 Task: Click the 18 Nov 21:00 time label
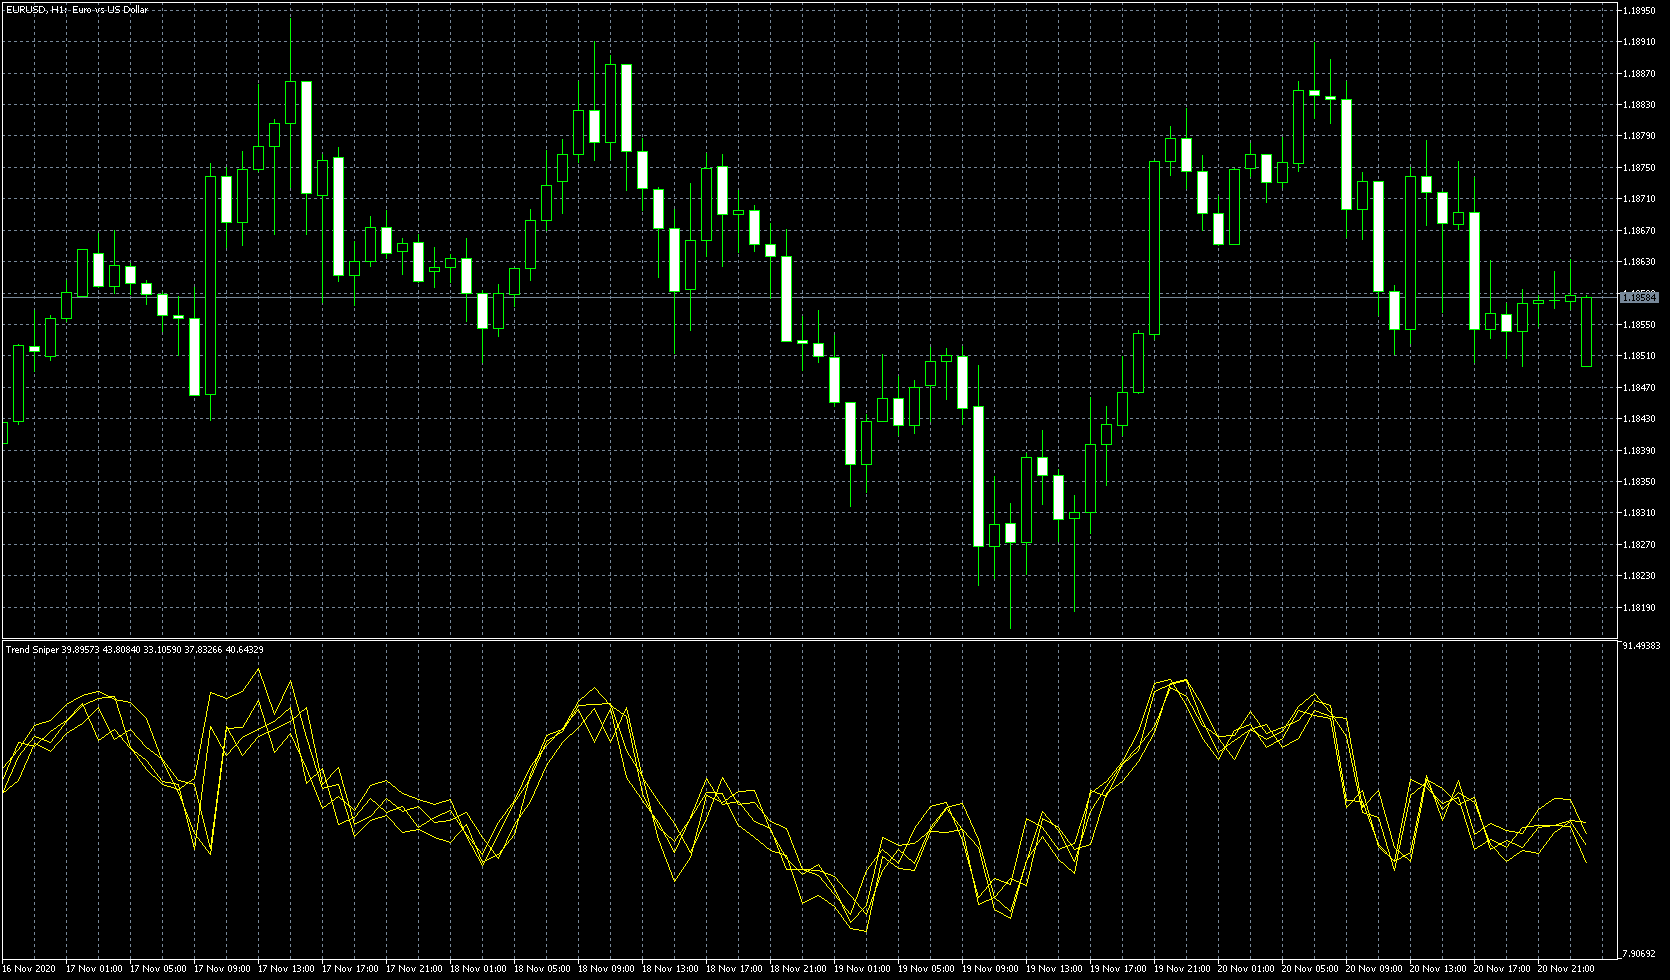click(798, 969)
